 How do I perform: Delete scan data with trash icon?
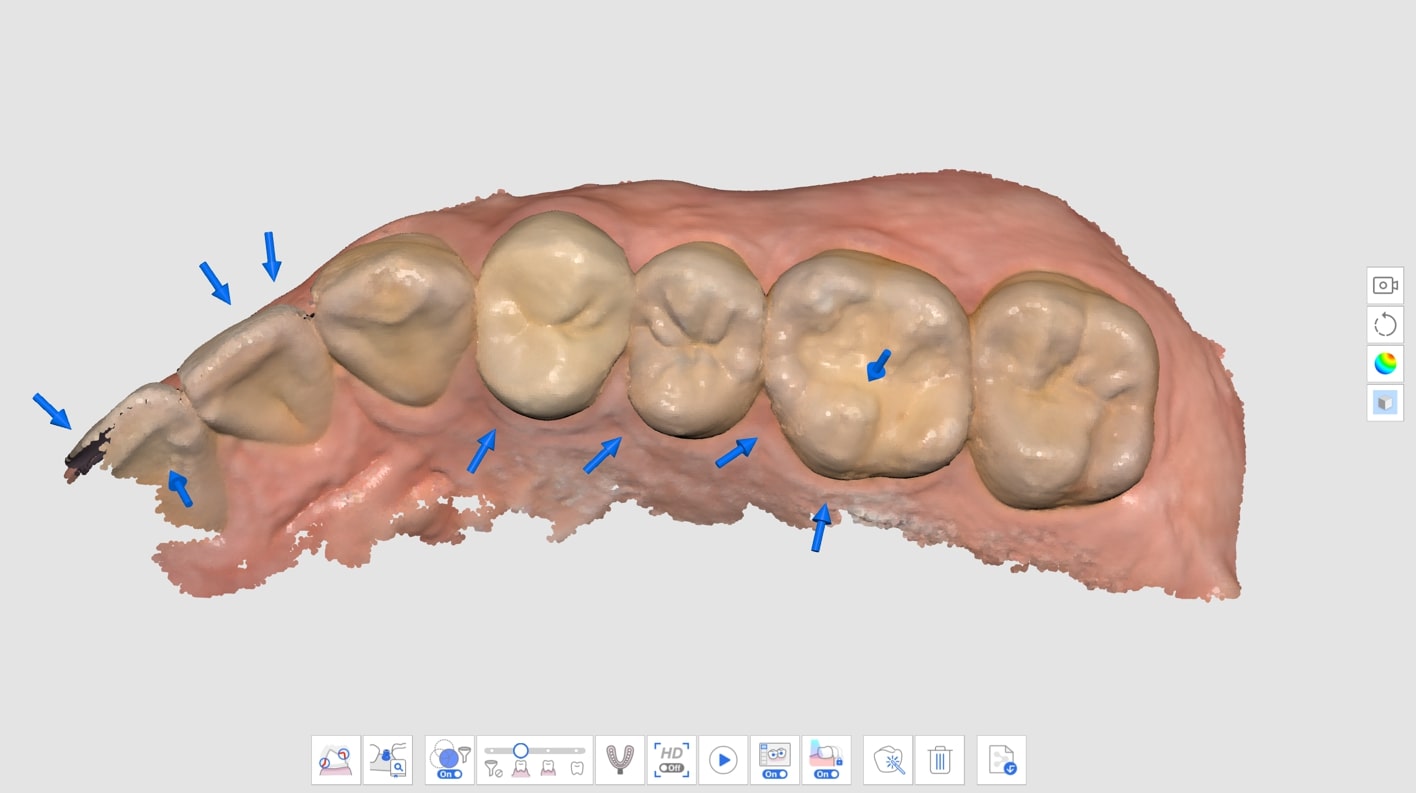[x=940, y=760]
